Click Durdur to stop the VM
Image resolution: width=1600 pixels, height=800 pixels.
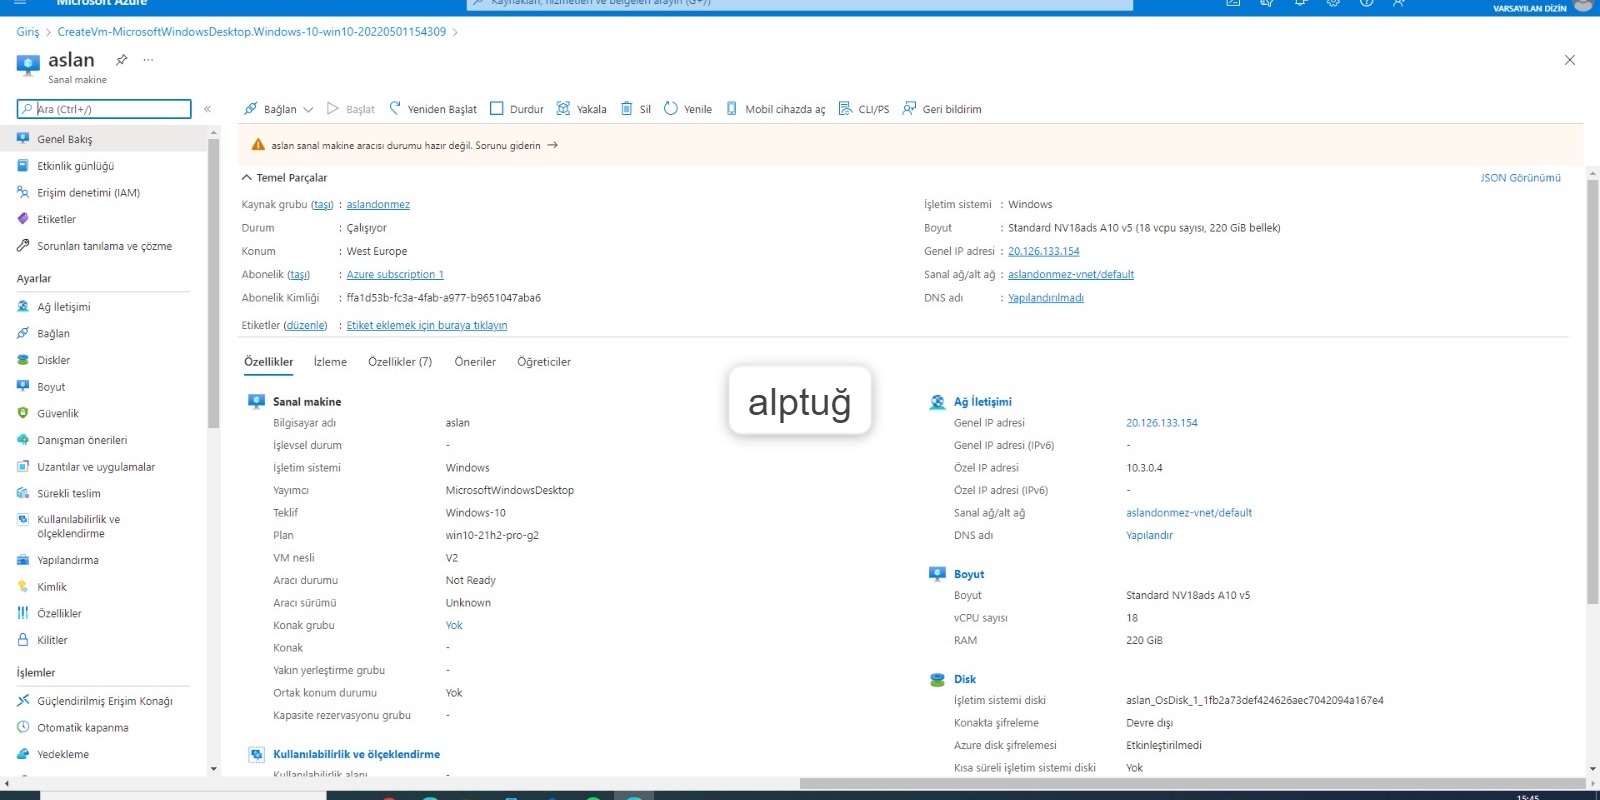point(516,109)
